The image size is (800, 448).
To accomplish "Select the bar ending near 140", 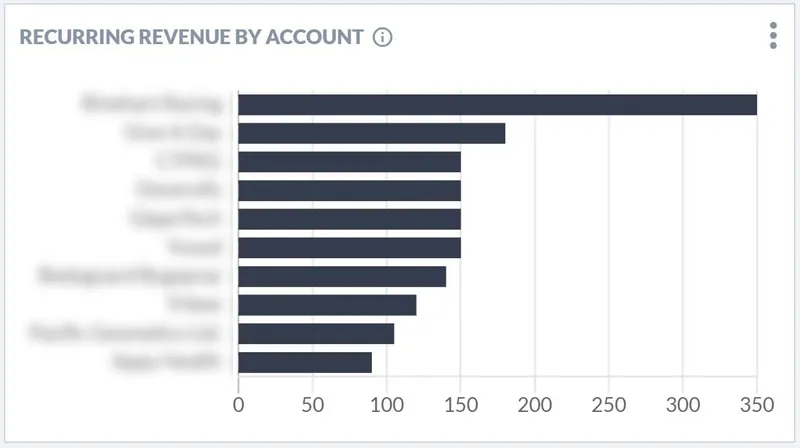I will (342, 277).
